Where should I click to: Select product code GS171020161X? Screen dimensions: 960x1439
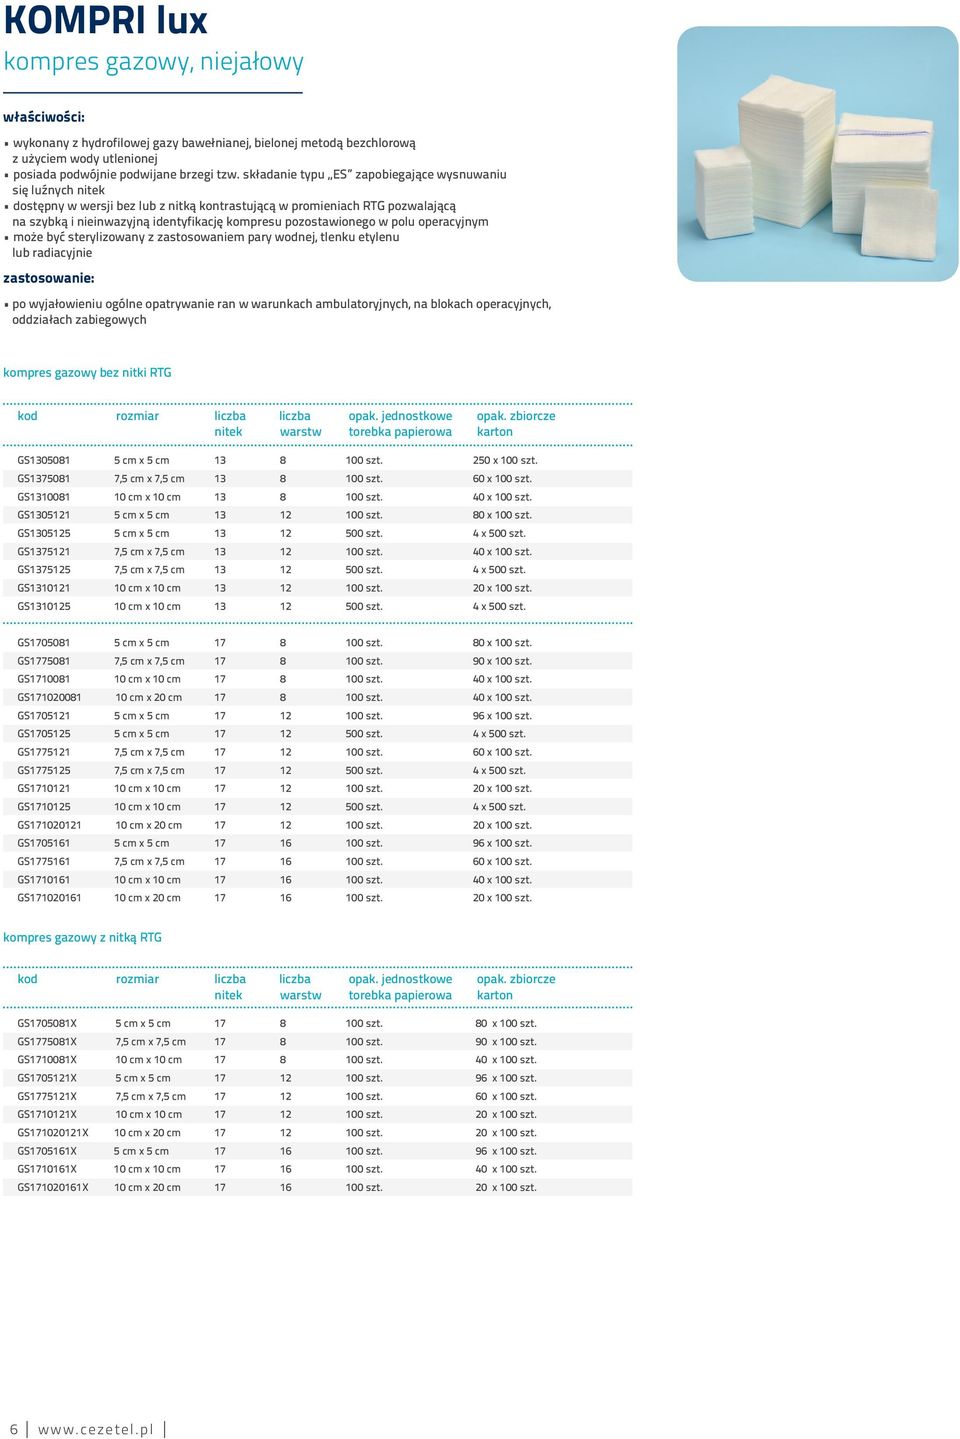[x=53, y=1188]
